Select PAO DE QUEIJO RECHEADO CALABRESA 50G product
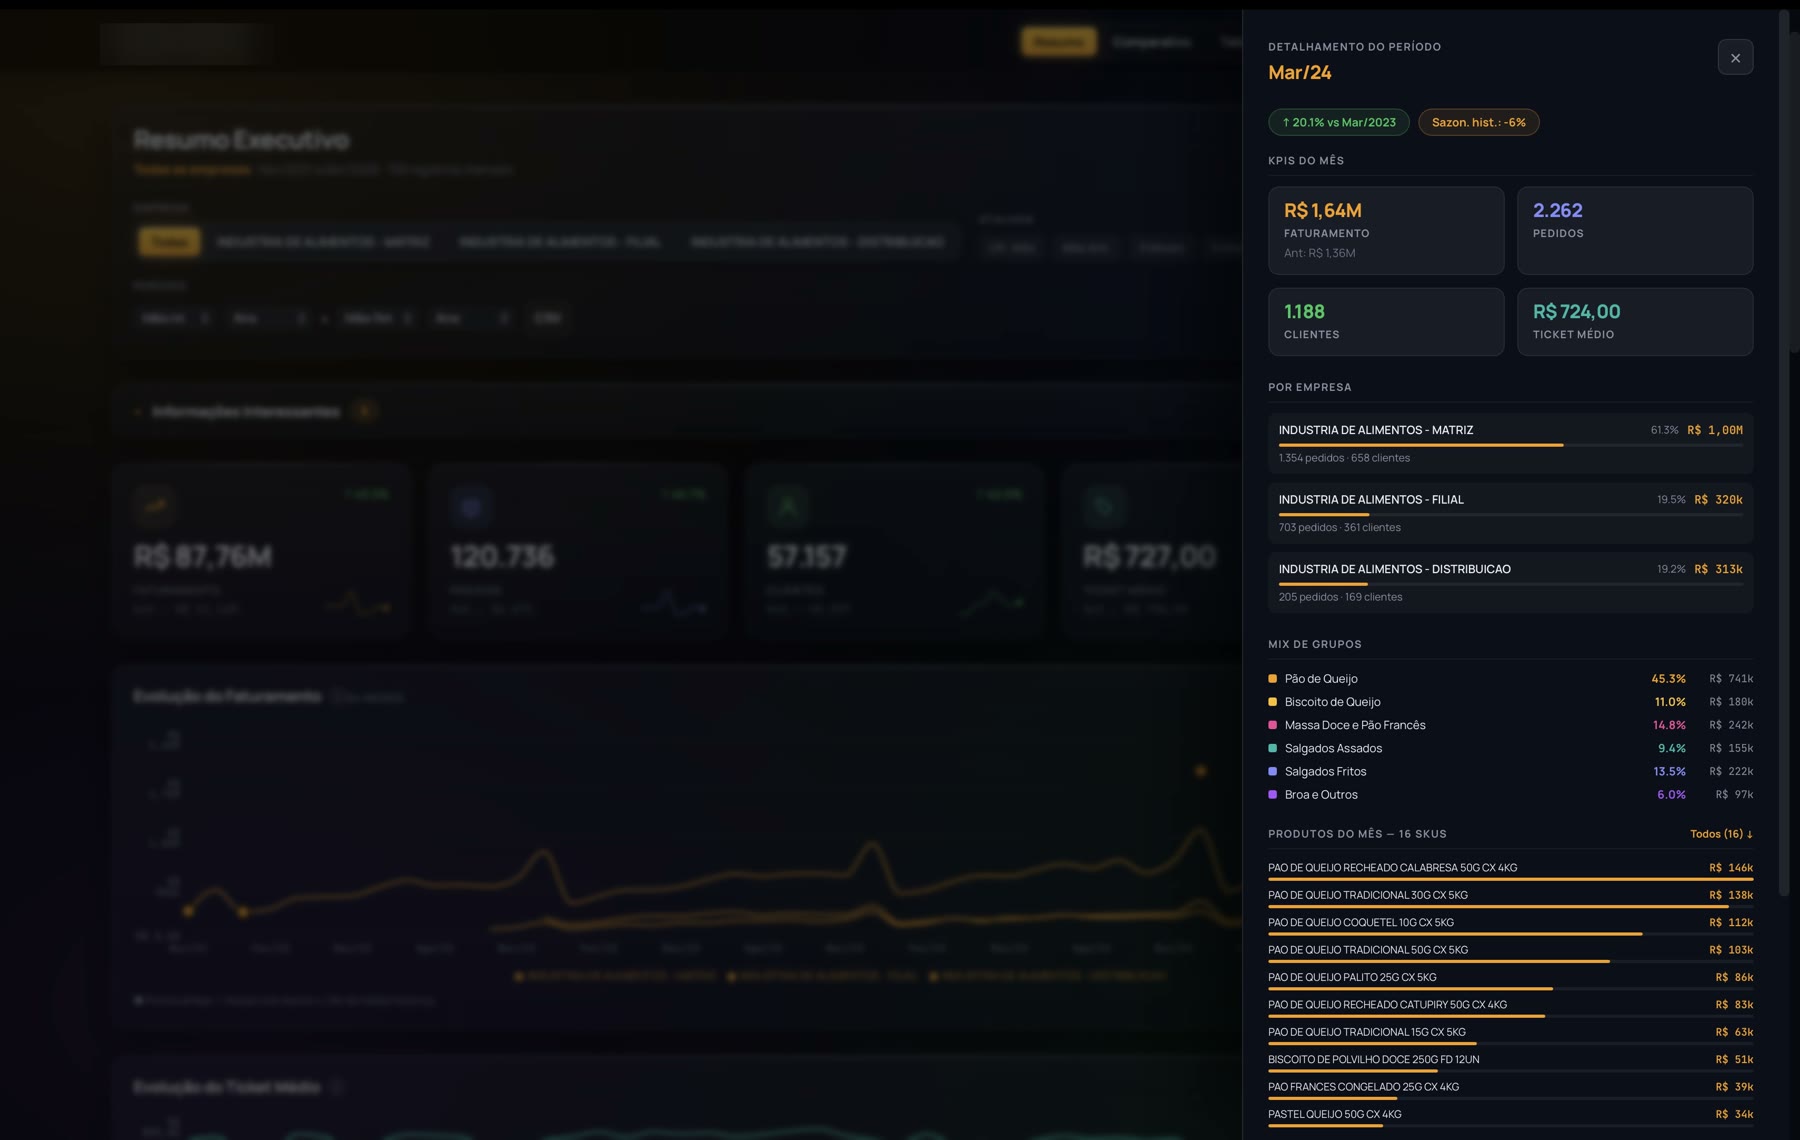Viewport: 1800px width, 1140px height. (x=1510, y=870)
